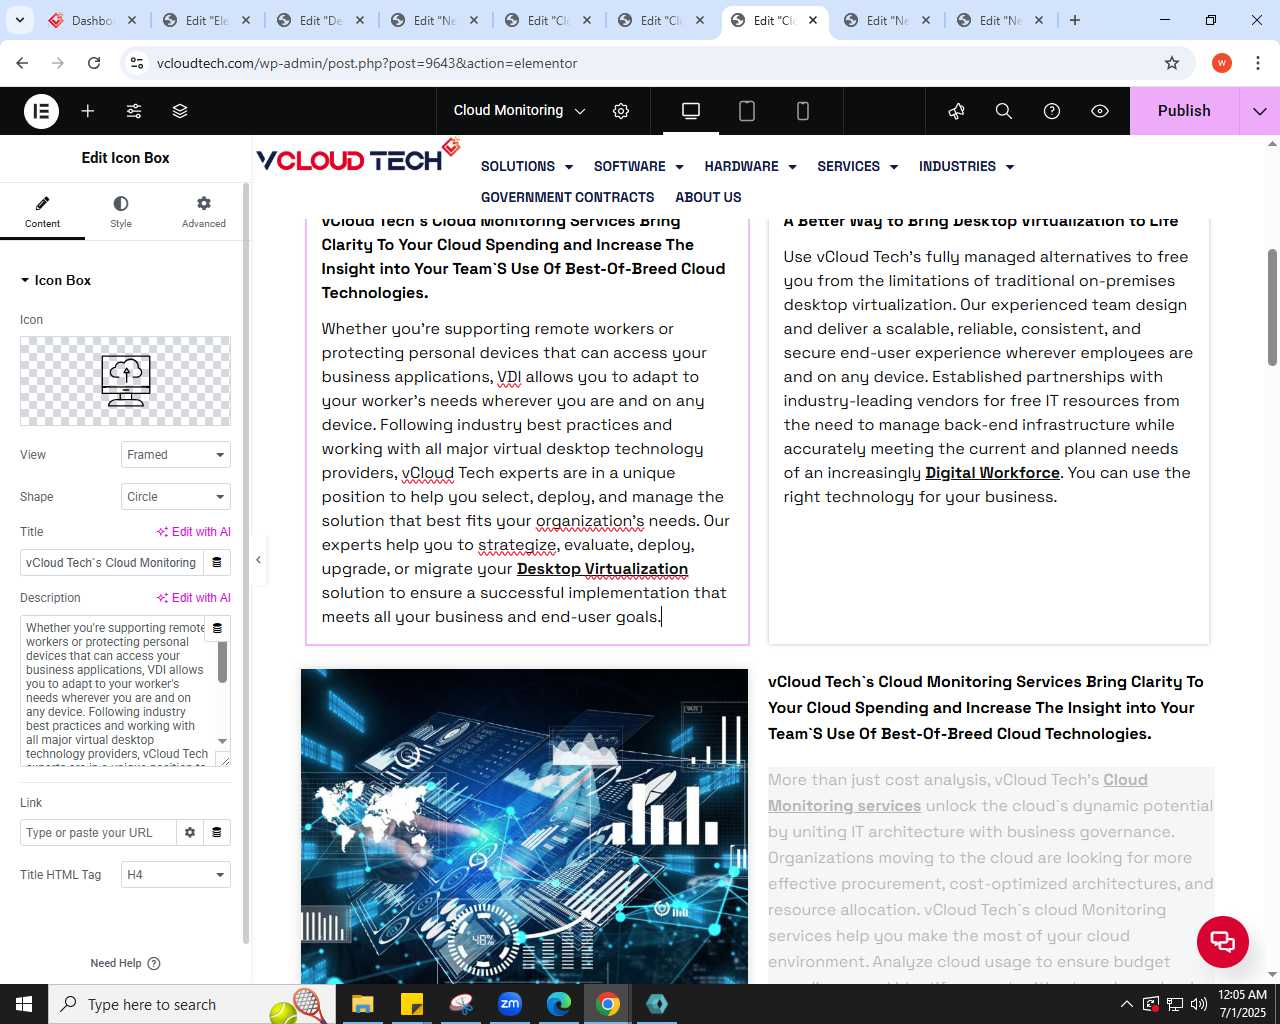This screenshot has width=1280, height=1024.
Task: Open the Help question mark icon
Action: tap(1052, 111)
